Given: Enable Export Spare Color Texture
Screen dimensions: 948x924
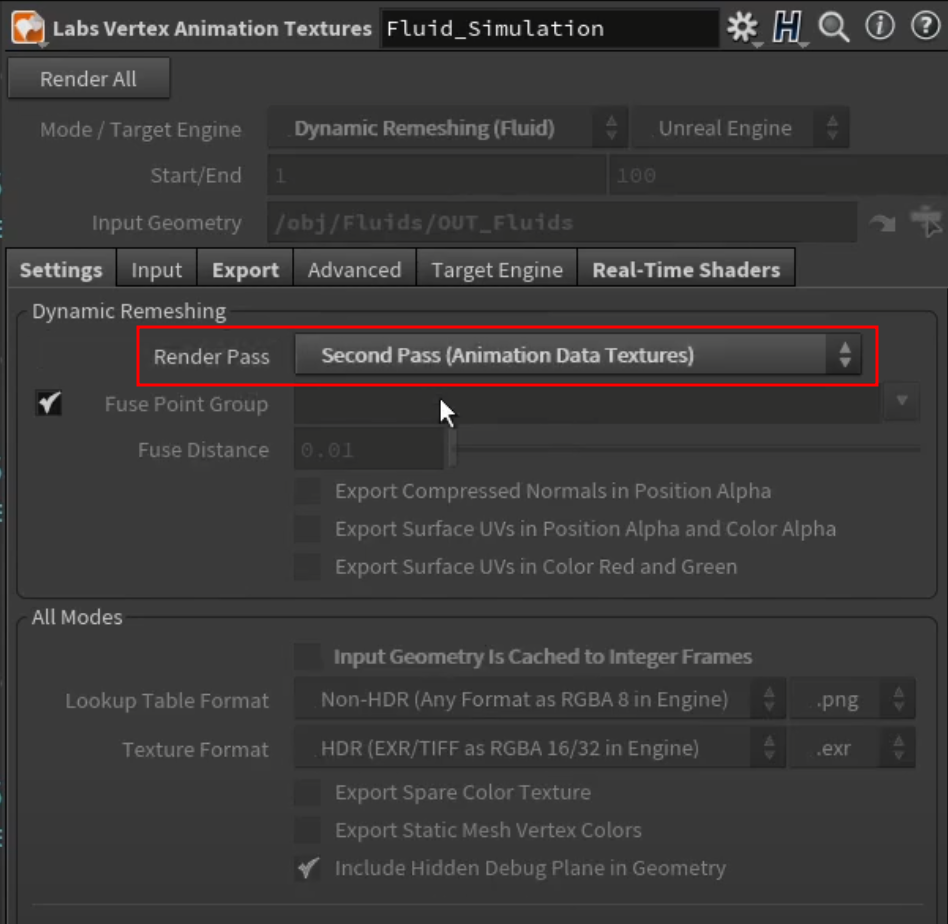Looking at the screenshot, I should click(x=308, y=792).
